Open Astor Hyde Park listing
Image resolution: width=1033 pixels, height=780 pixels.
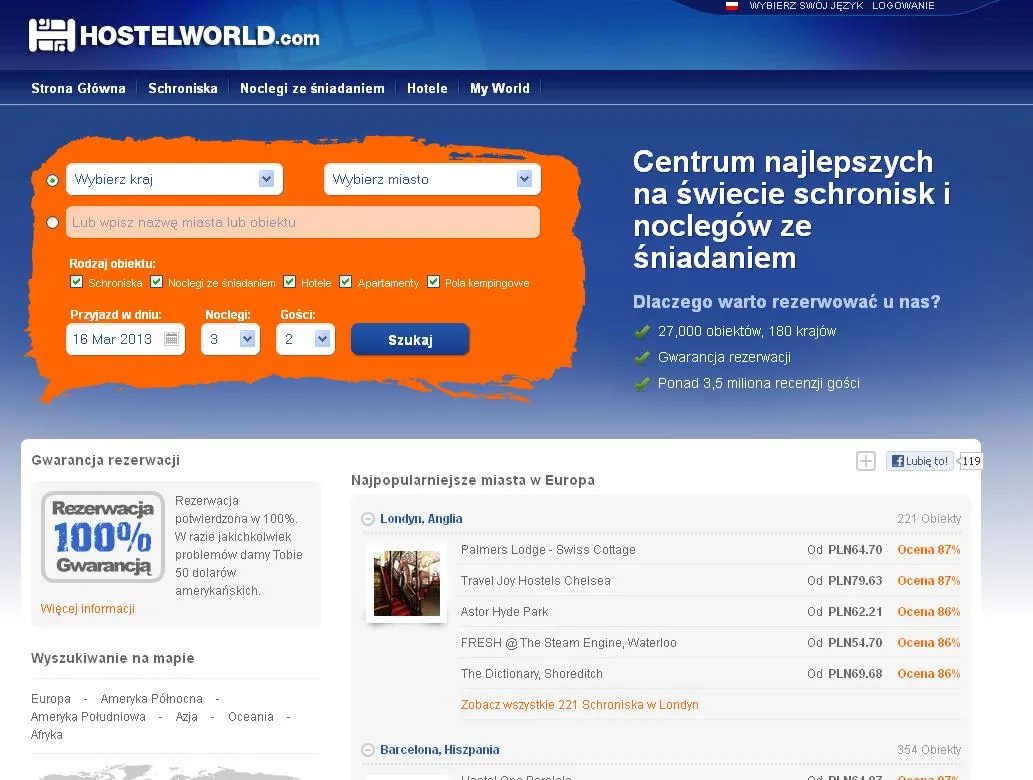[504, 612]
